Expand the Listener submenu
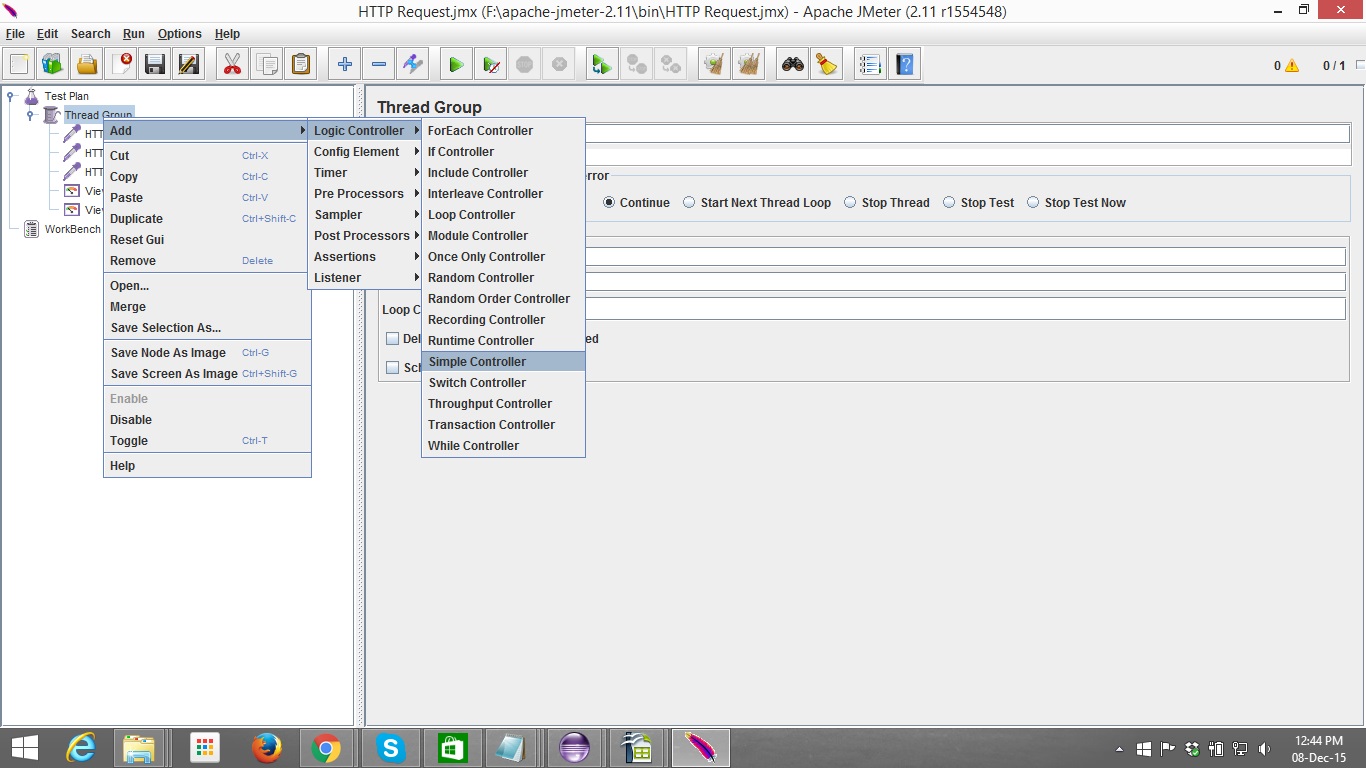This screenshot has width=1366, height=768. [x=364, y=278]
